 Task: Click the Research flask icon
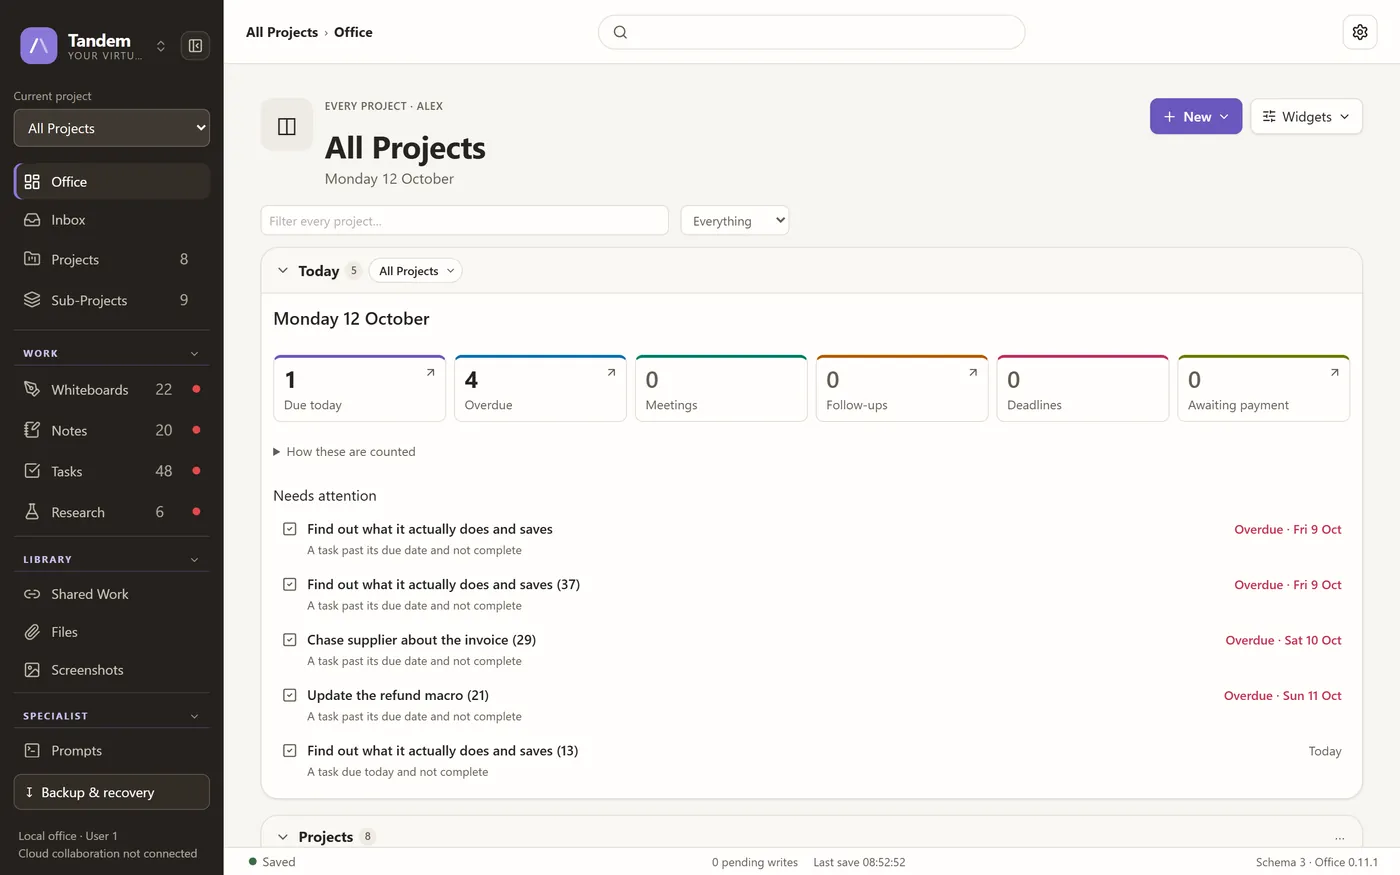click(x=32, y=512)
